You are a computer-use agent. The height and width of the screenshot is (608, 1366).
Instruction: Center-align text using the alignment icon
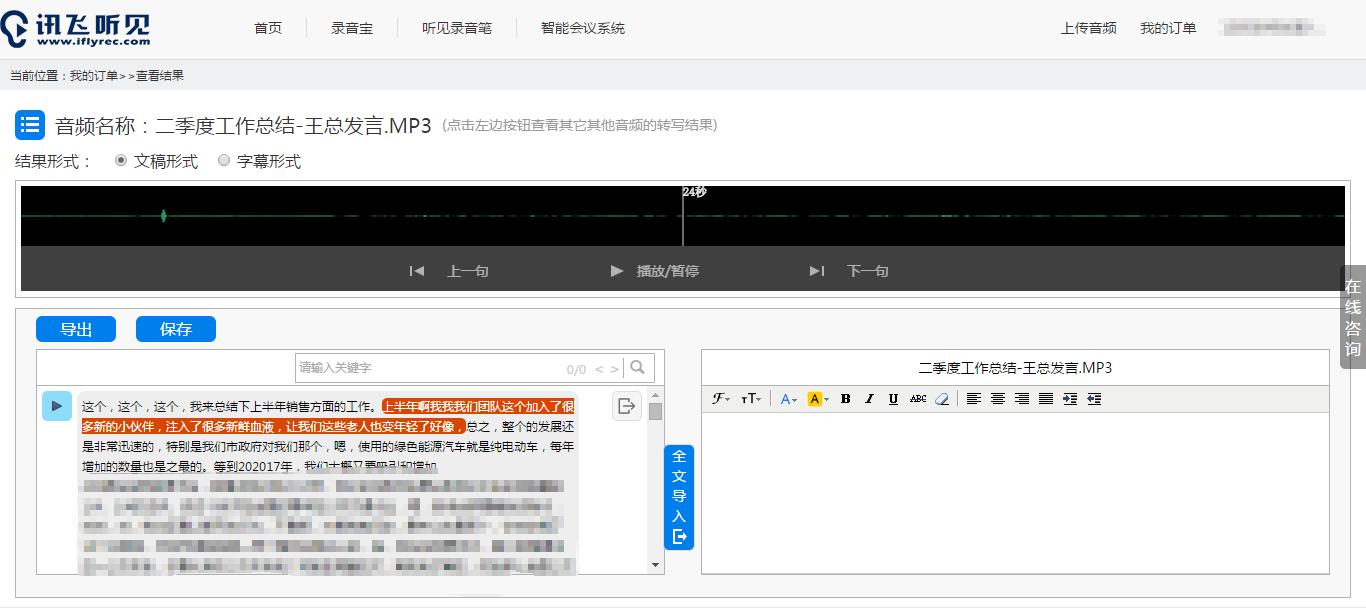(997, 398)
